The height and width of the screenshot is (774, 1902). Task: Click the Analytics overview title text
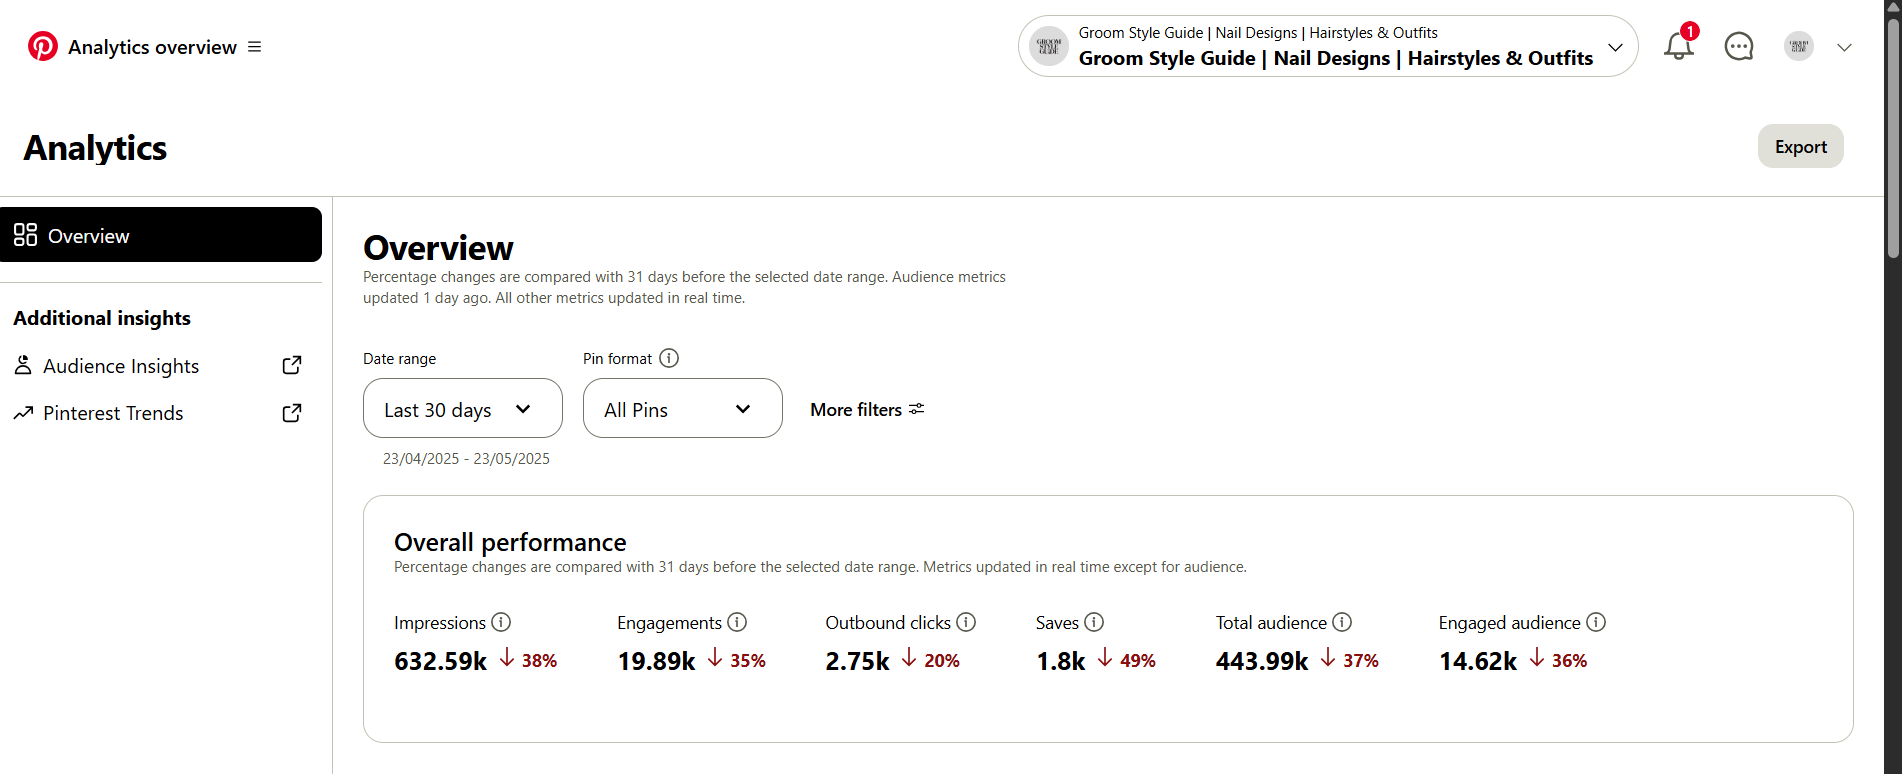152,47
